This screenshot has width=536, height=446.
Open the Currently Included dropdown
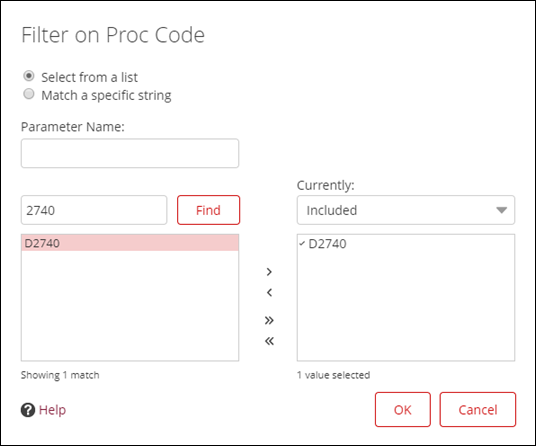(x=406, y=210)
